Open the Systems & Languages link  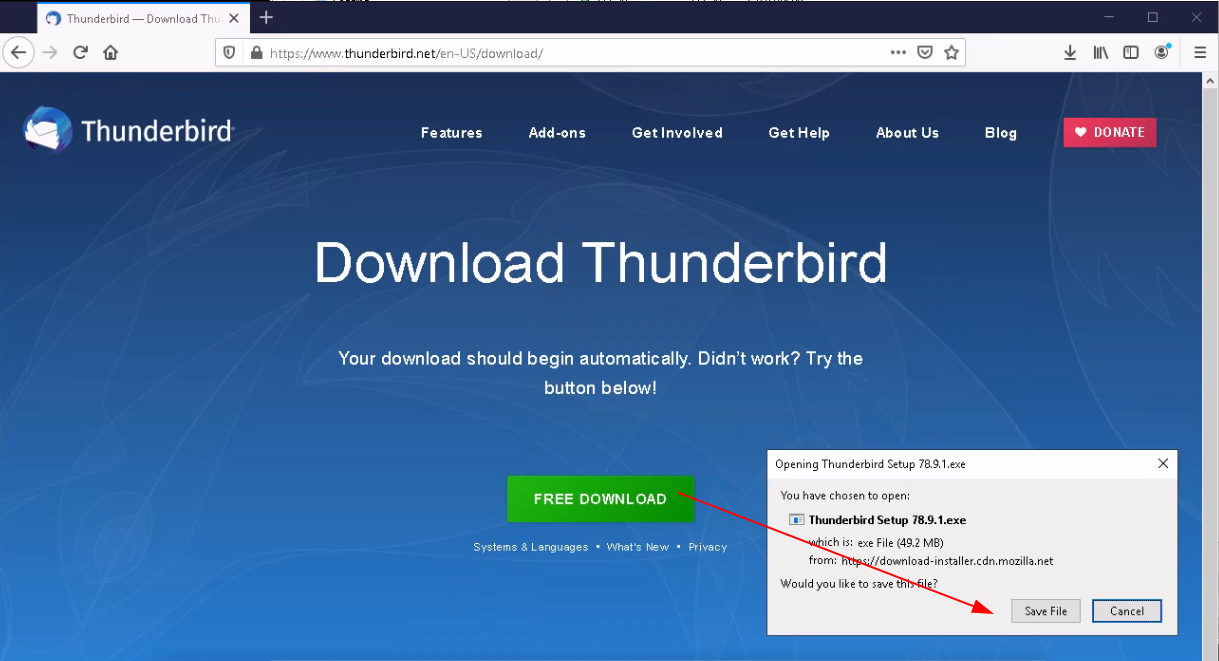(531, 547)
